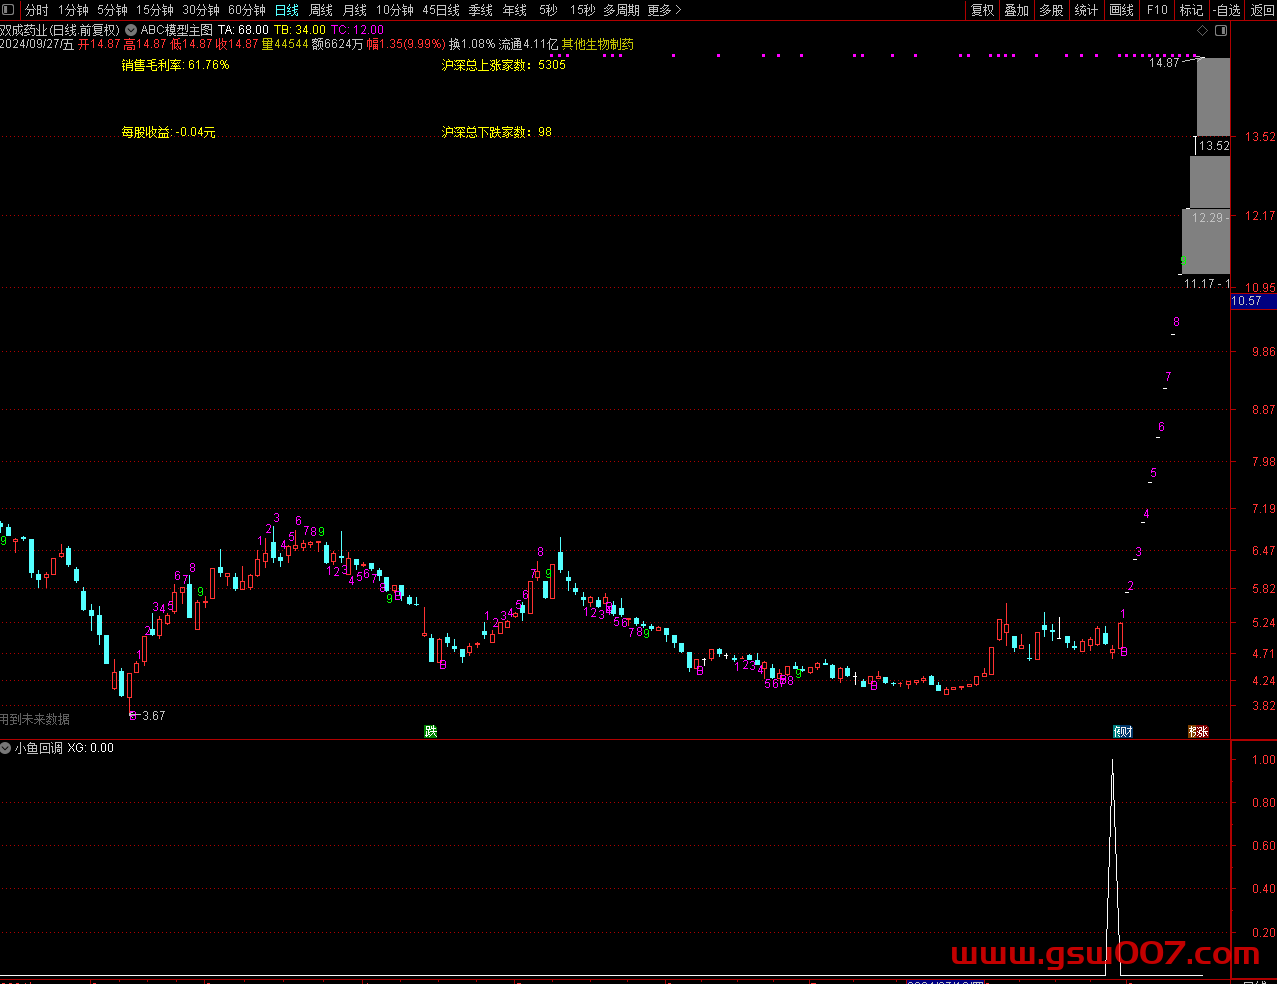Screen dimensions: 1277x984
Task: Select the 月线 monthly period
Action: (355, 10)
